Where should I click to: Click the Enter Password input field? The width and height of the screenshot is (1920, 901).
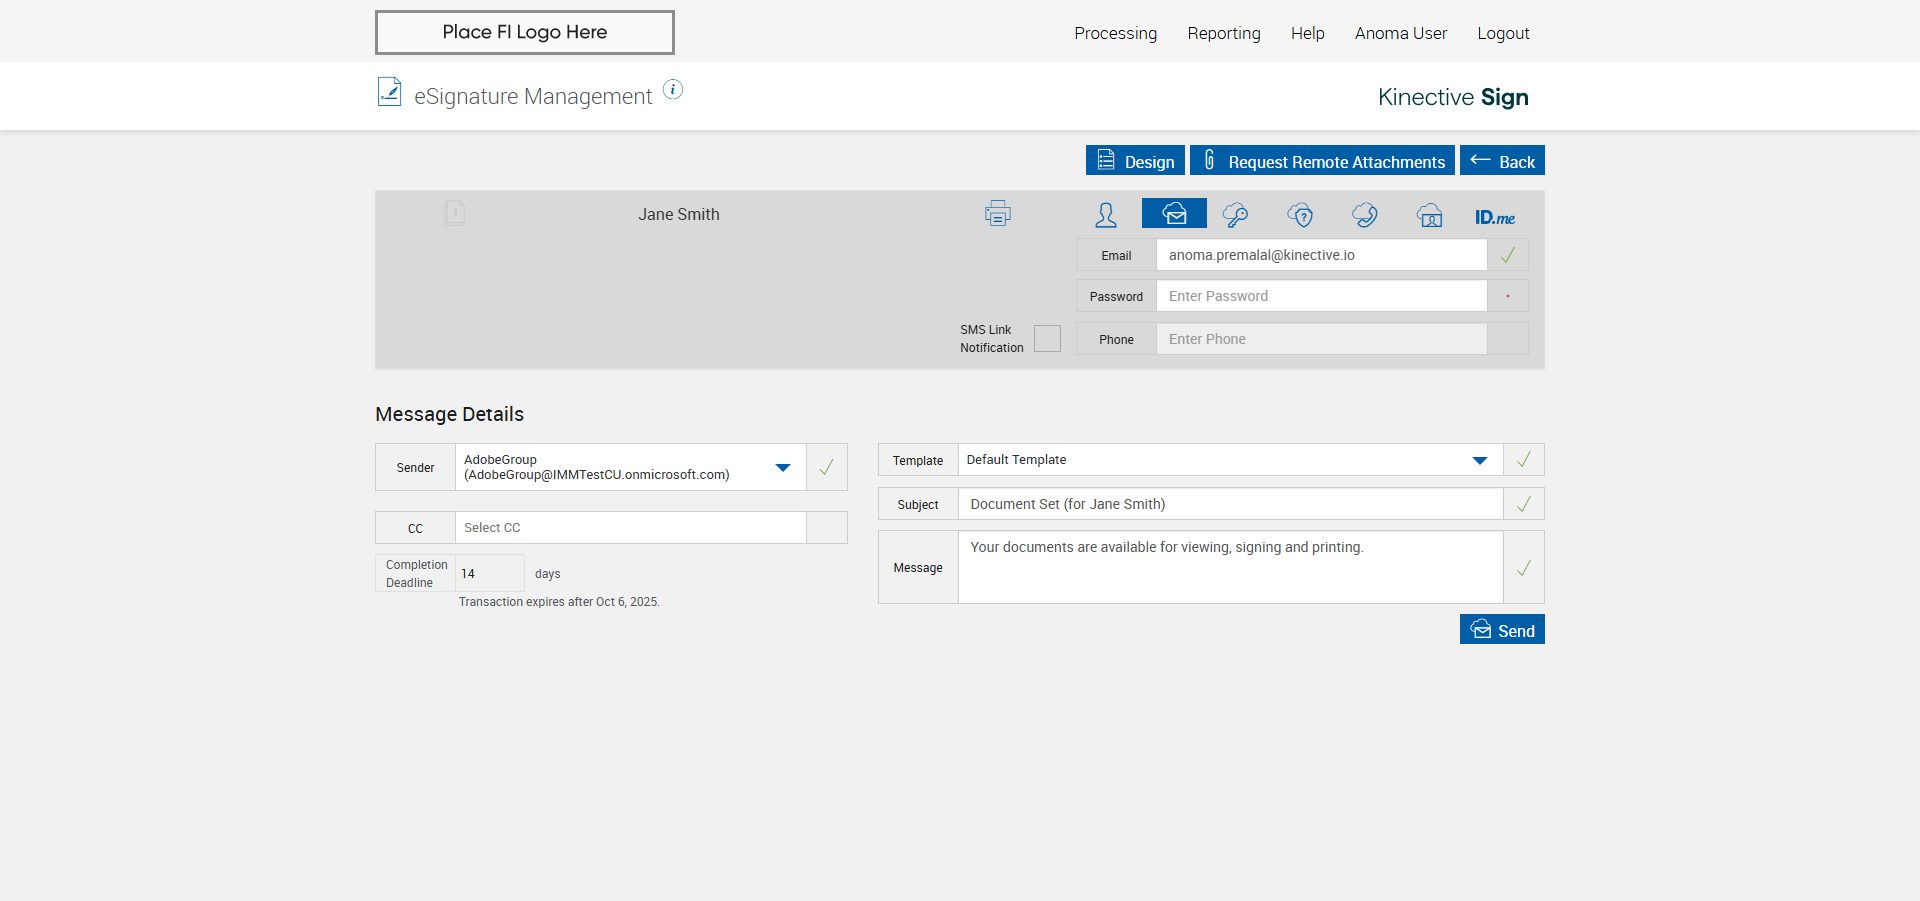coord(1320,296)
